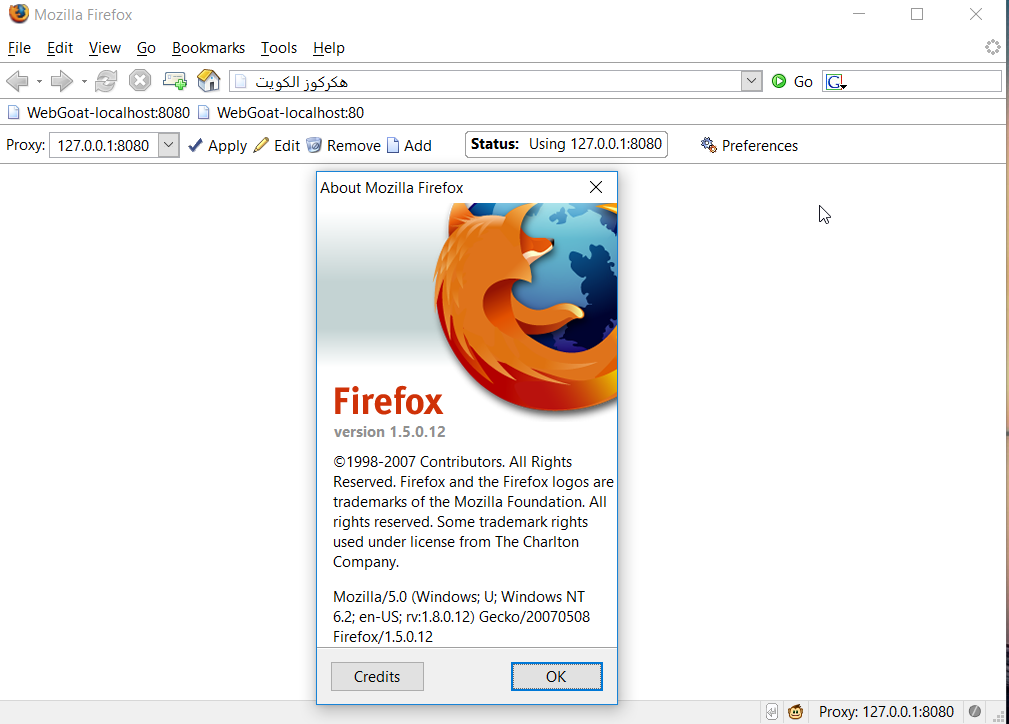The image size is (1009, 724).
Task: Click the Greasemonkey monkey status icon
Action: [795, 712]
